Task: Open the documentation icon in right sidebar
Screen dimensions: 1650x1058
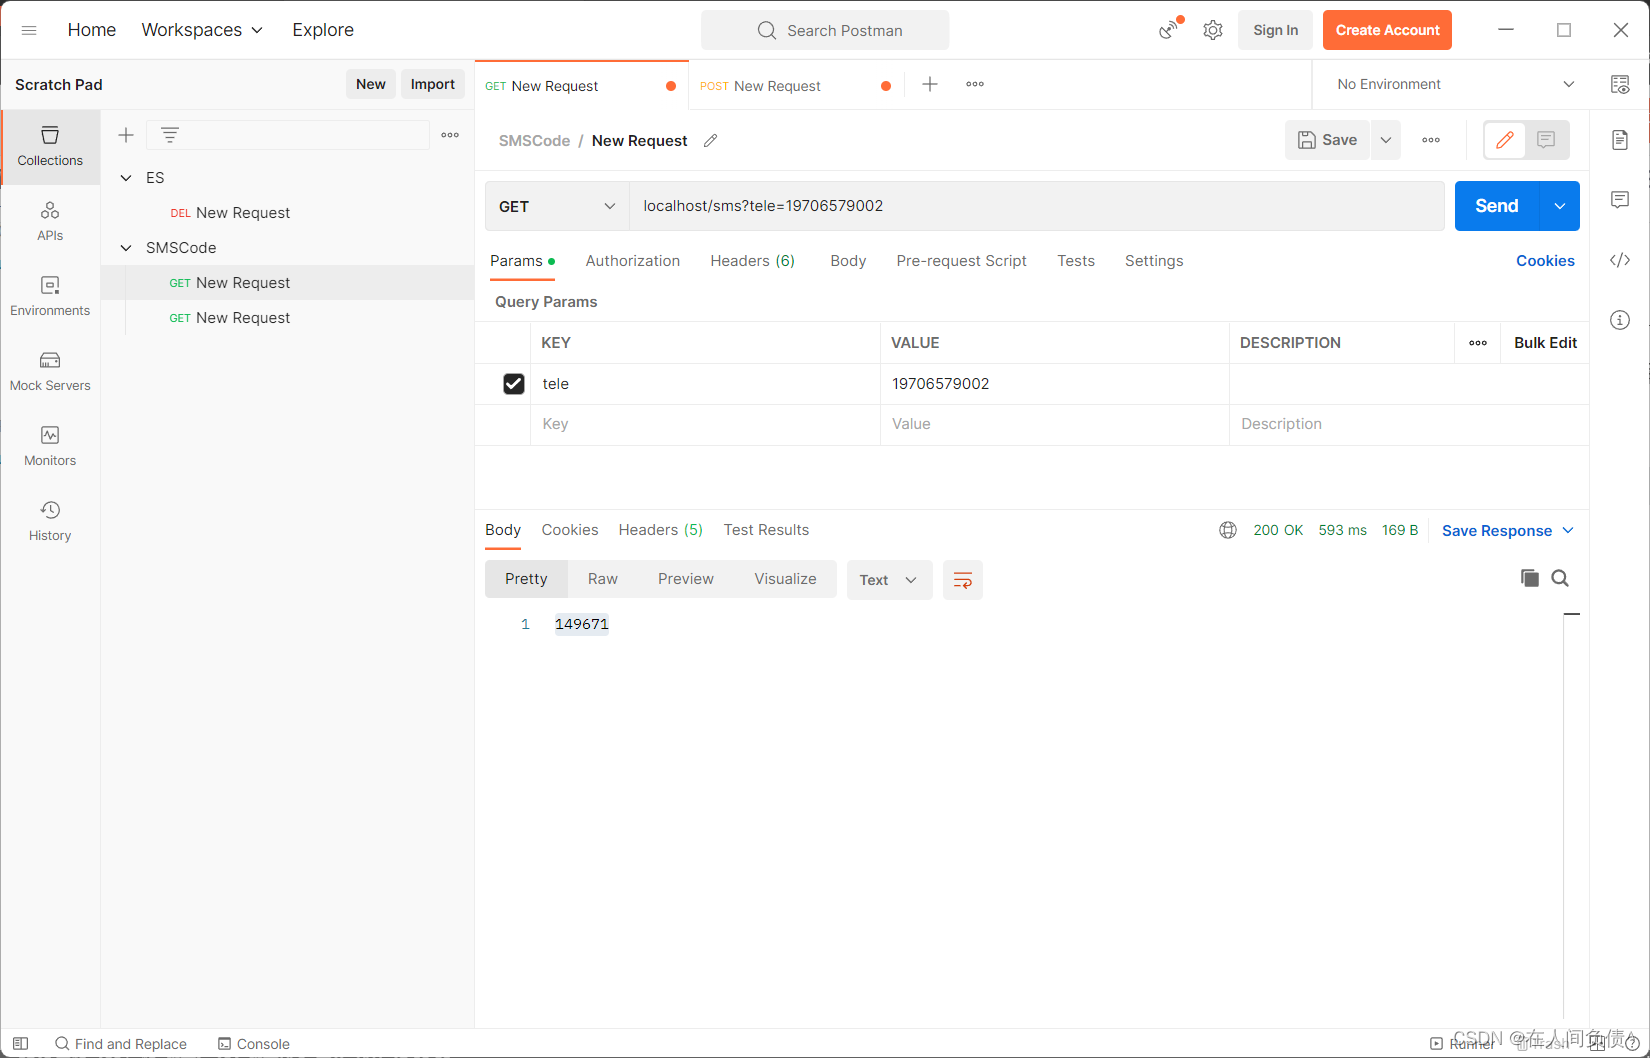Action: 1620,140
